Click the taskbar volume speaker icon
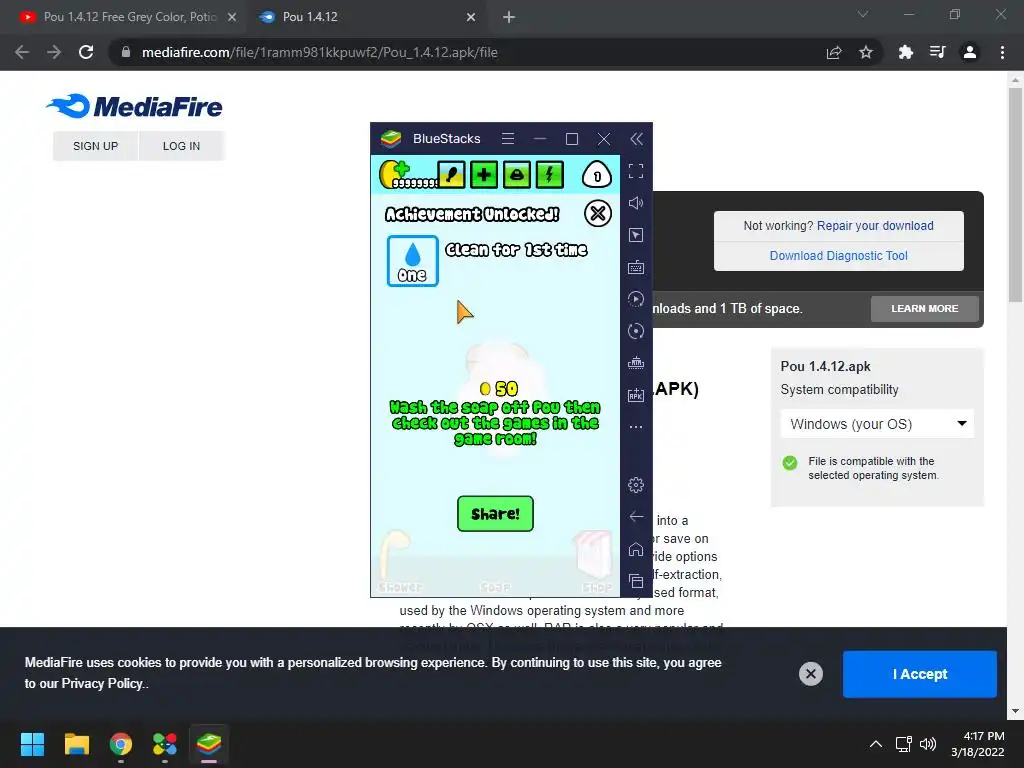This screenshot has width=1024, height=768. point(927,744)
